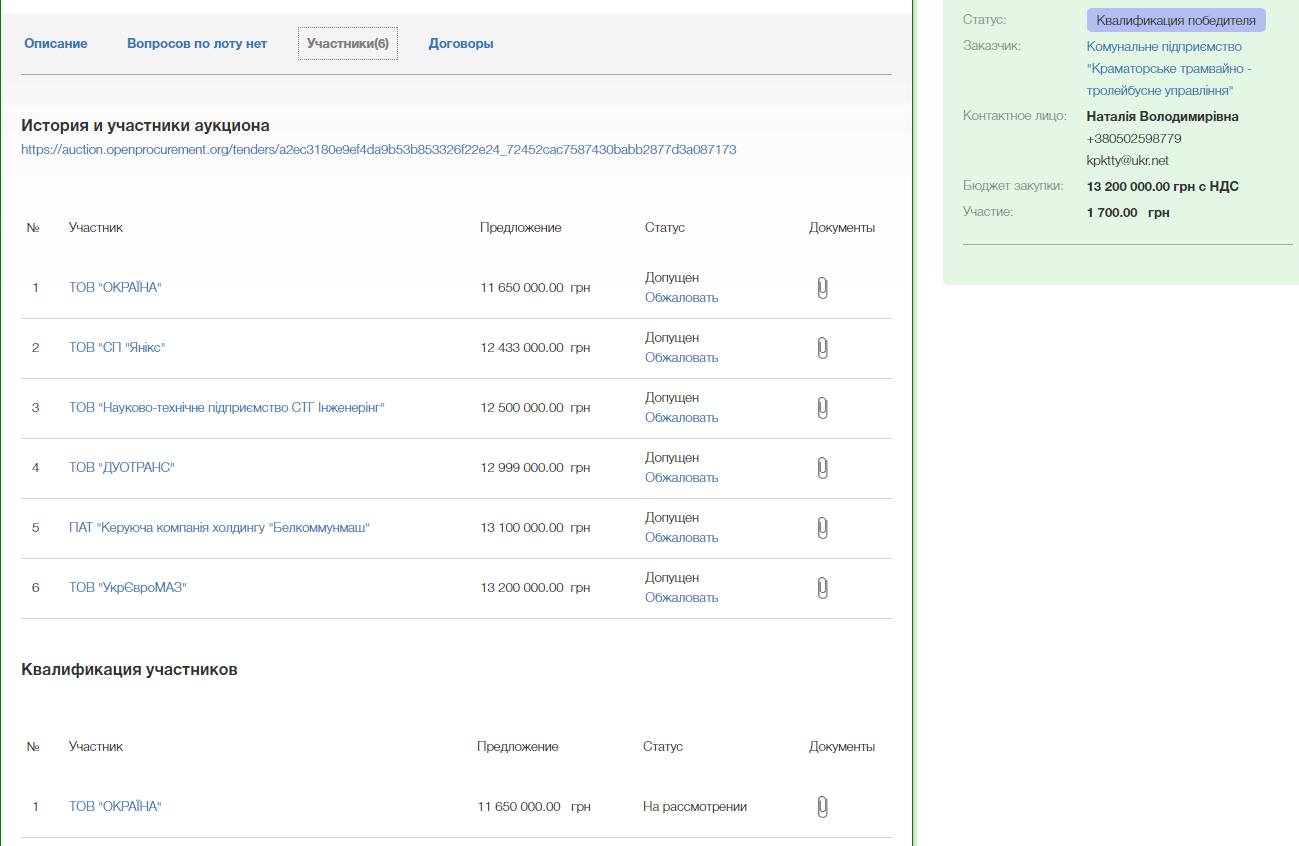
Task: Click Обжаловать for ТОВ "УкрЄвроМАЗ"
Action: click(x=682, y=598)
